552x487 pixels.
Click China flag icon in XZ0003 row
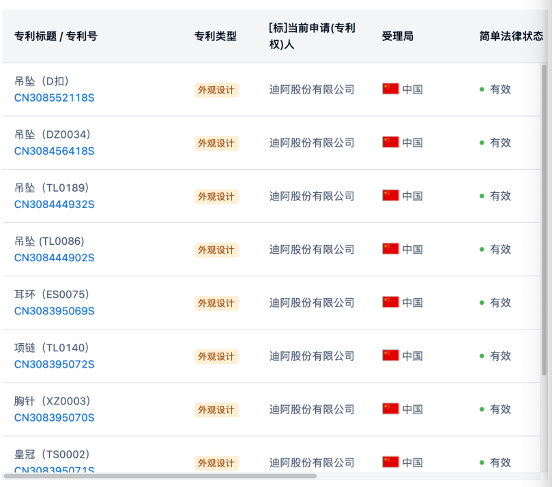click(390, 409)
